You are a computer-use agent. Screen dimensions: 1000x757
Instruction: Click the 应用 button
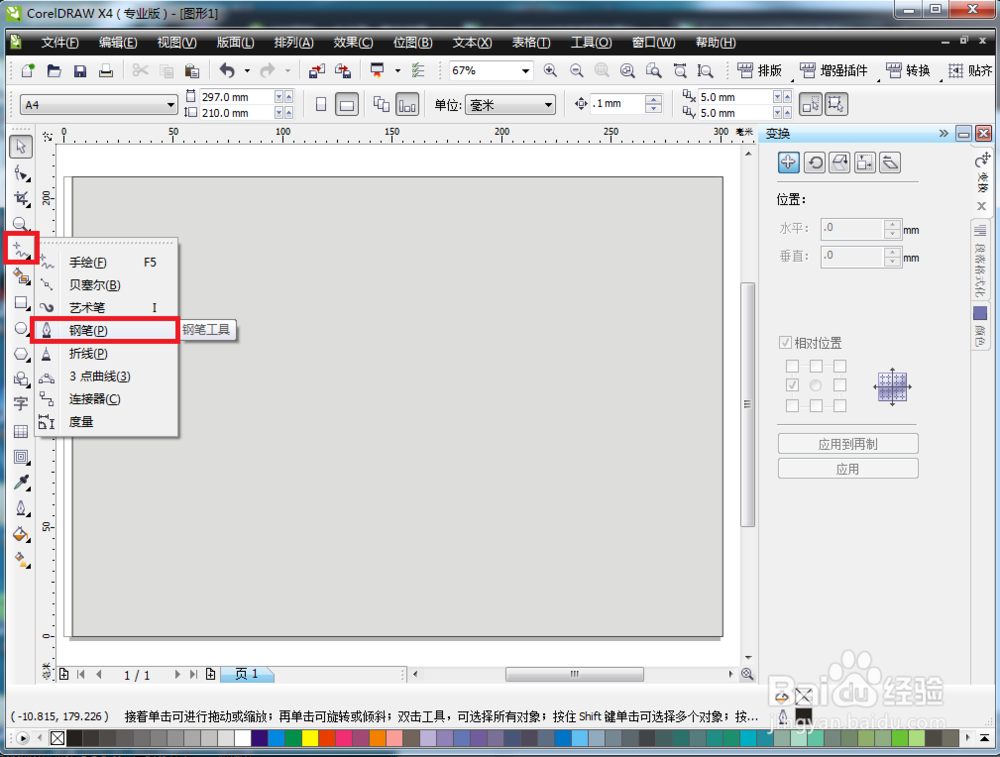[848, 469]
